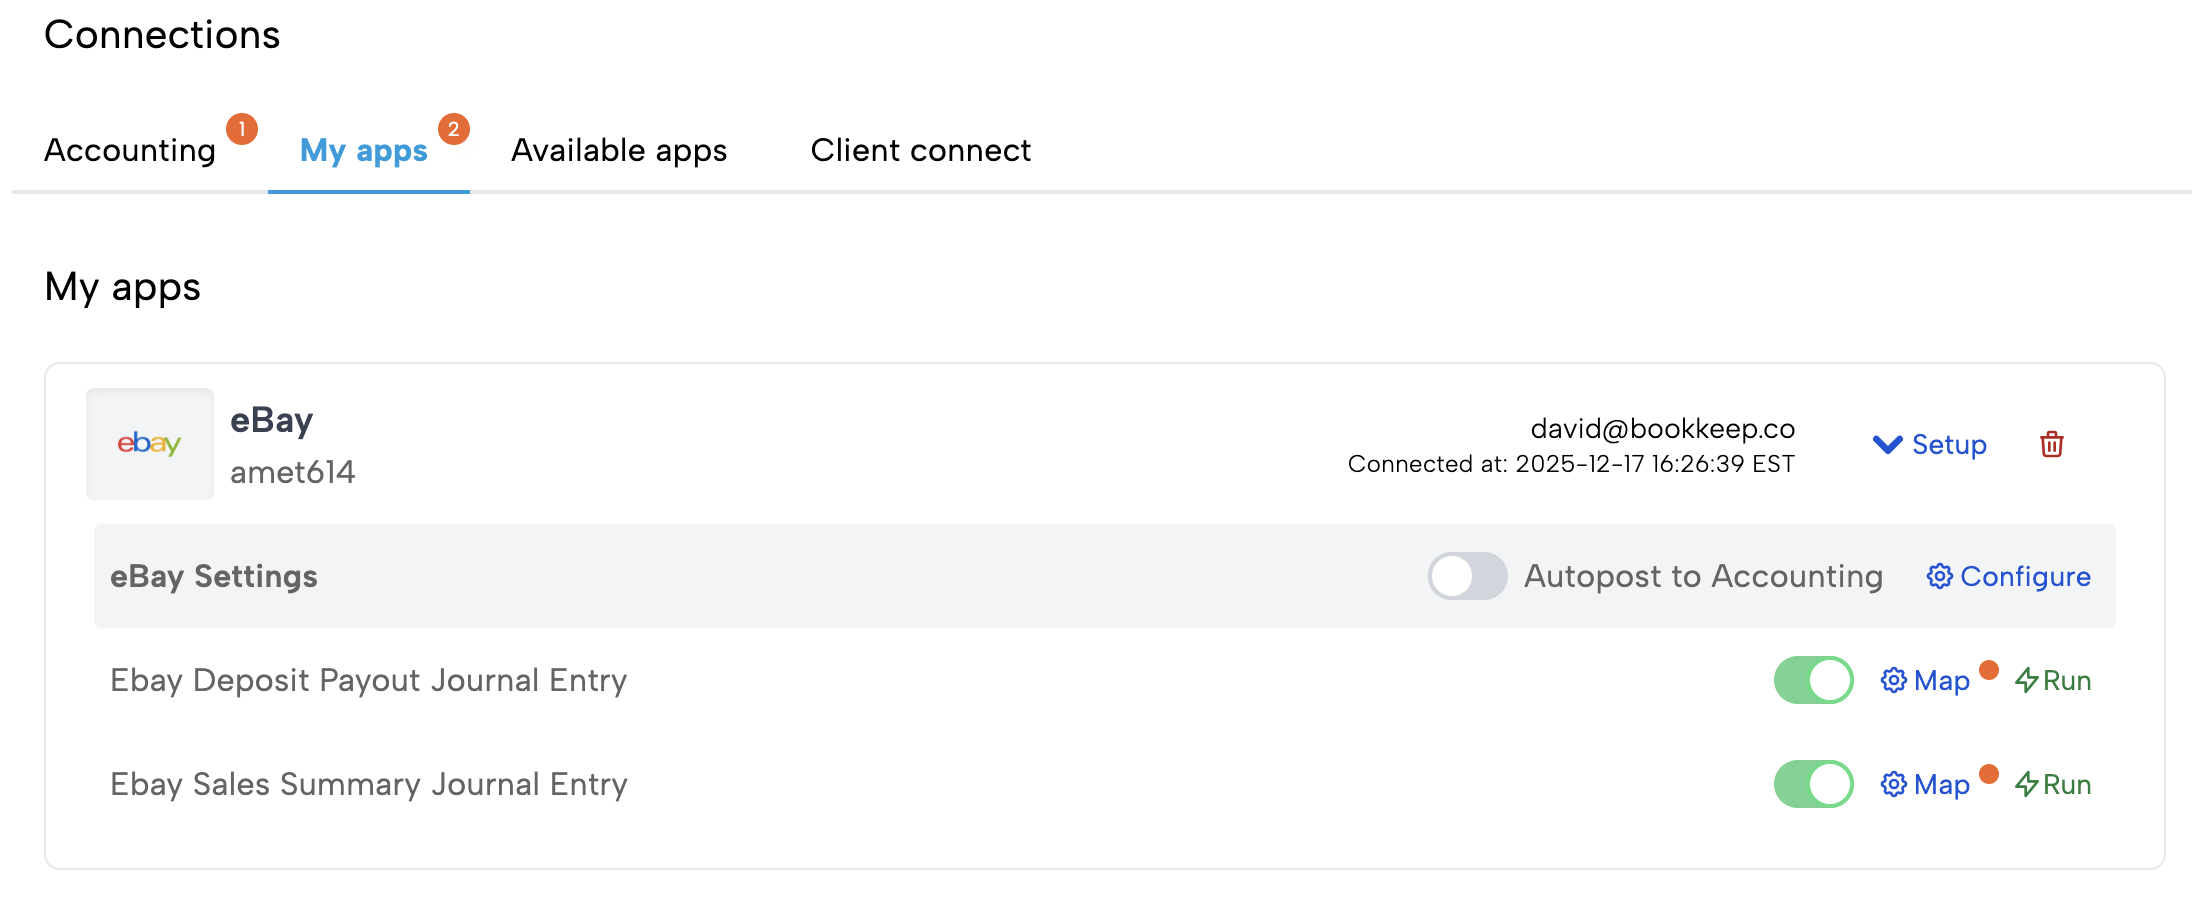2192x900 pixels.
Task: Click Map gear icon for Deposit Payout entry
Action: pyautogui.click(x=1893, y=680)
